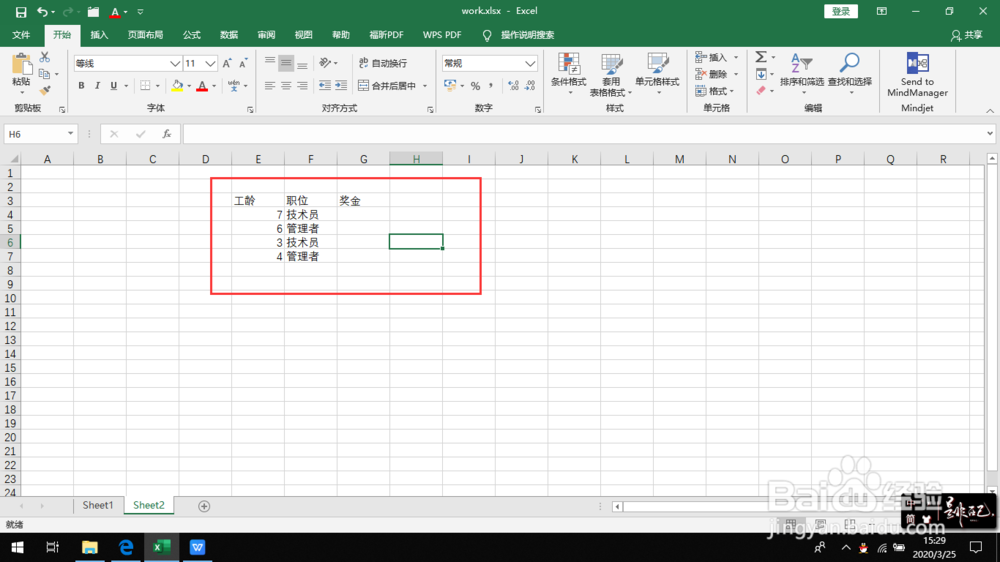Select column H header
The width and height of the screenshot is (1000, 562).
coord(416,159)
